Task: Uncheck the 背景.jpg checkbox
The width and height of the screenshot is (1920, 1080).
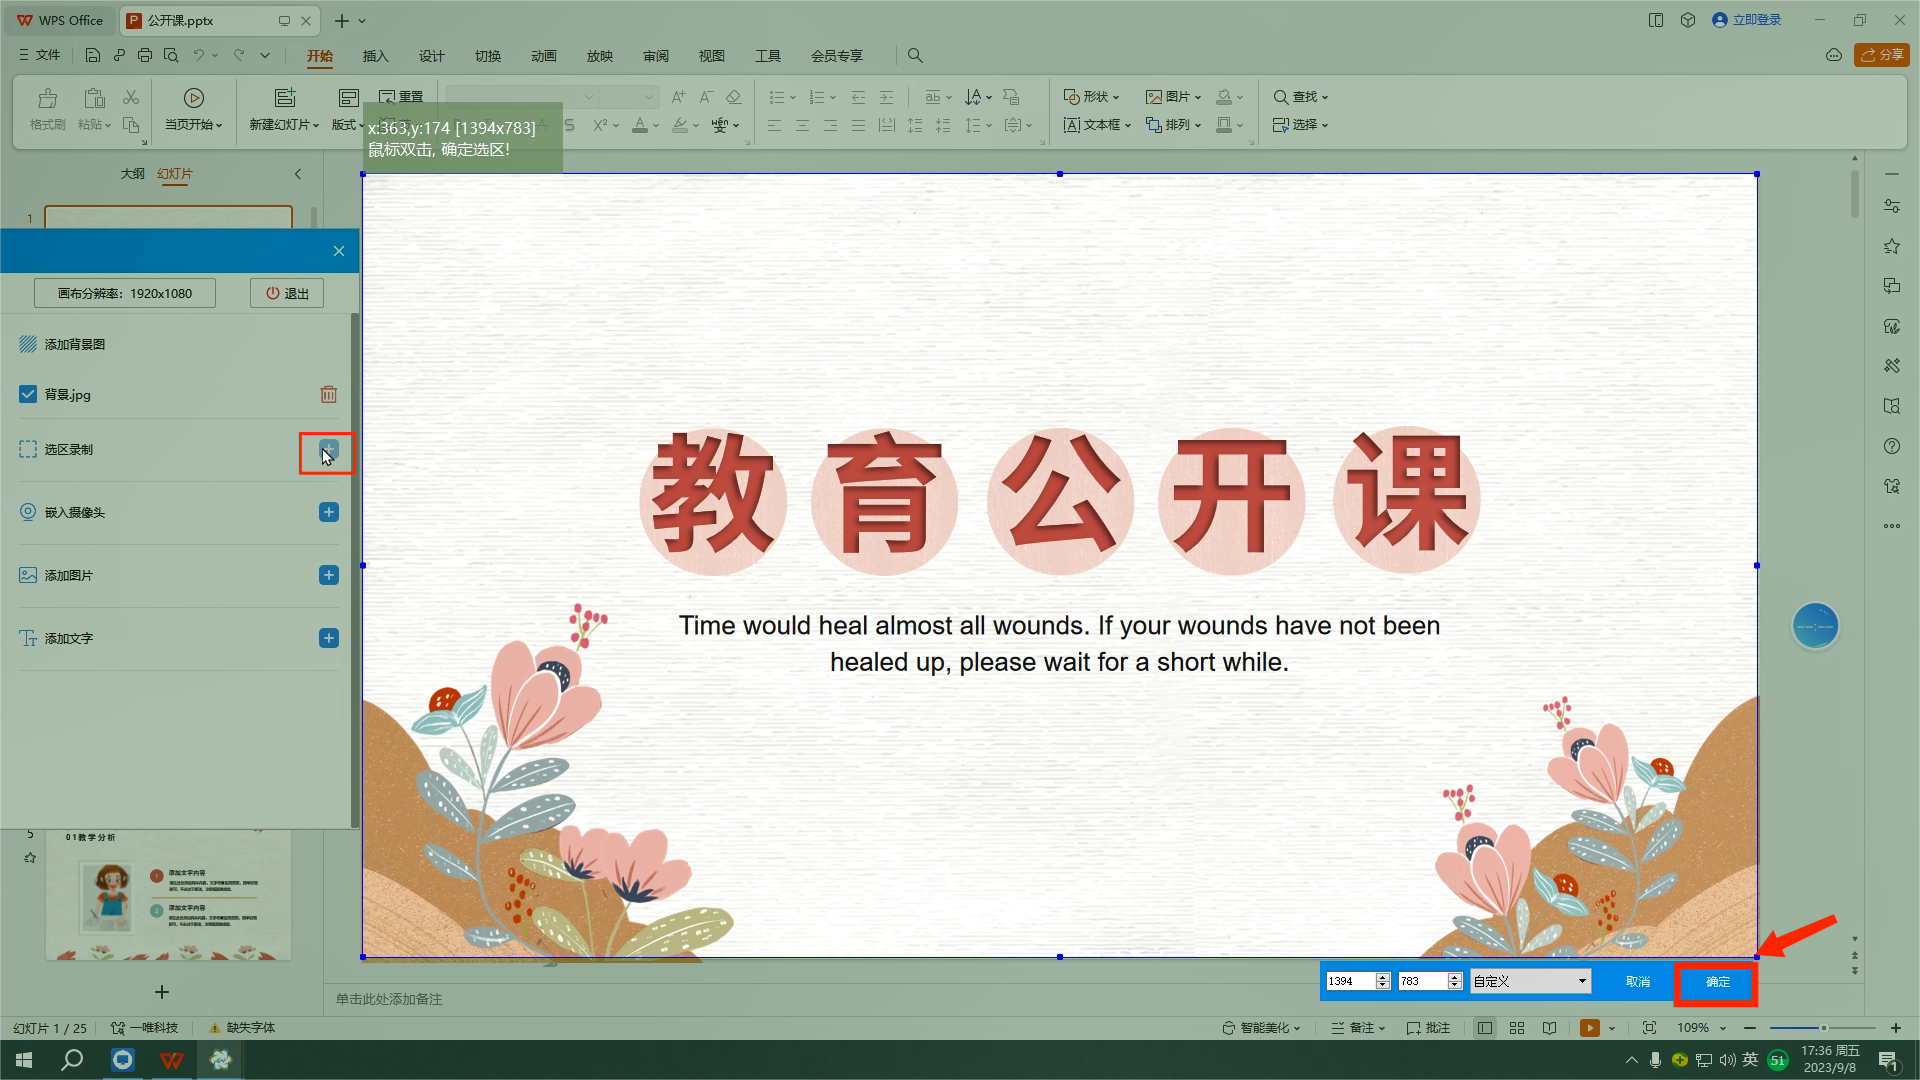Action: pos(27,394)
